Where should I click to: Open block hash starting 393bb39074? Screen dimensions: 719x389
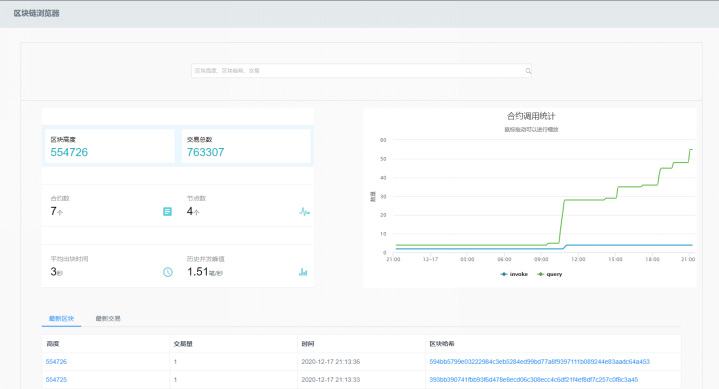tap(534, 379)
